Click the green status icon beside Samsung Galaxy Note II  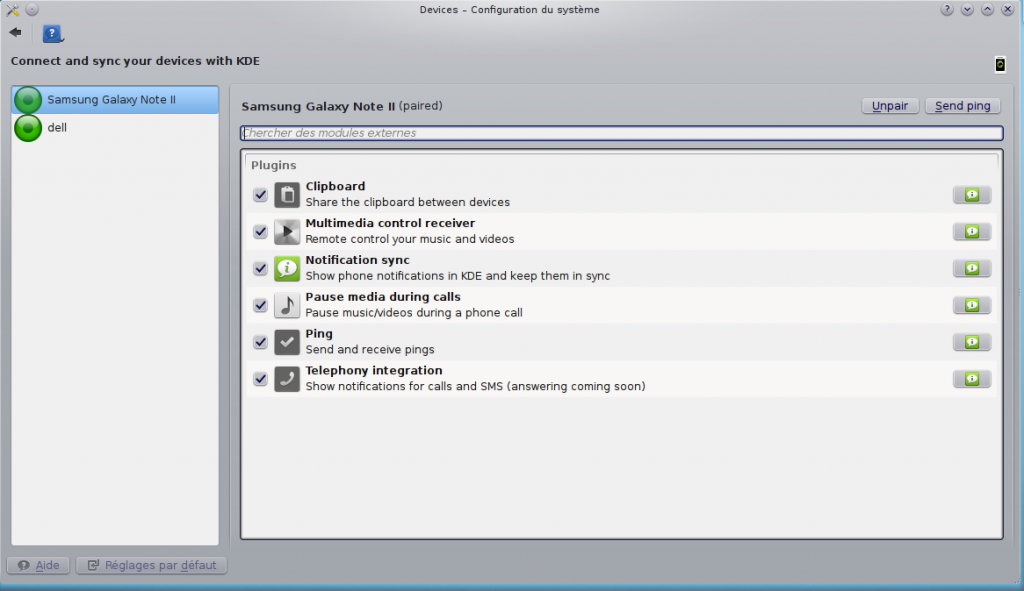point(28,100)
